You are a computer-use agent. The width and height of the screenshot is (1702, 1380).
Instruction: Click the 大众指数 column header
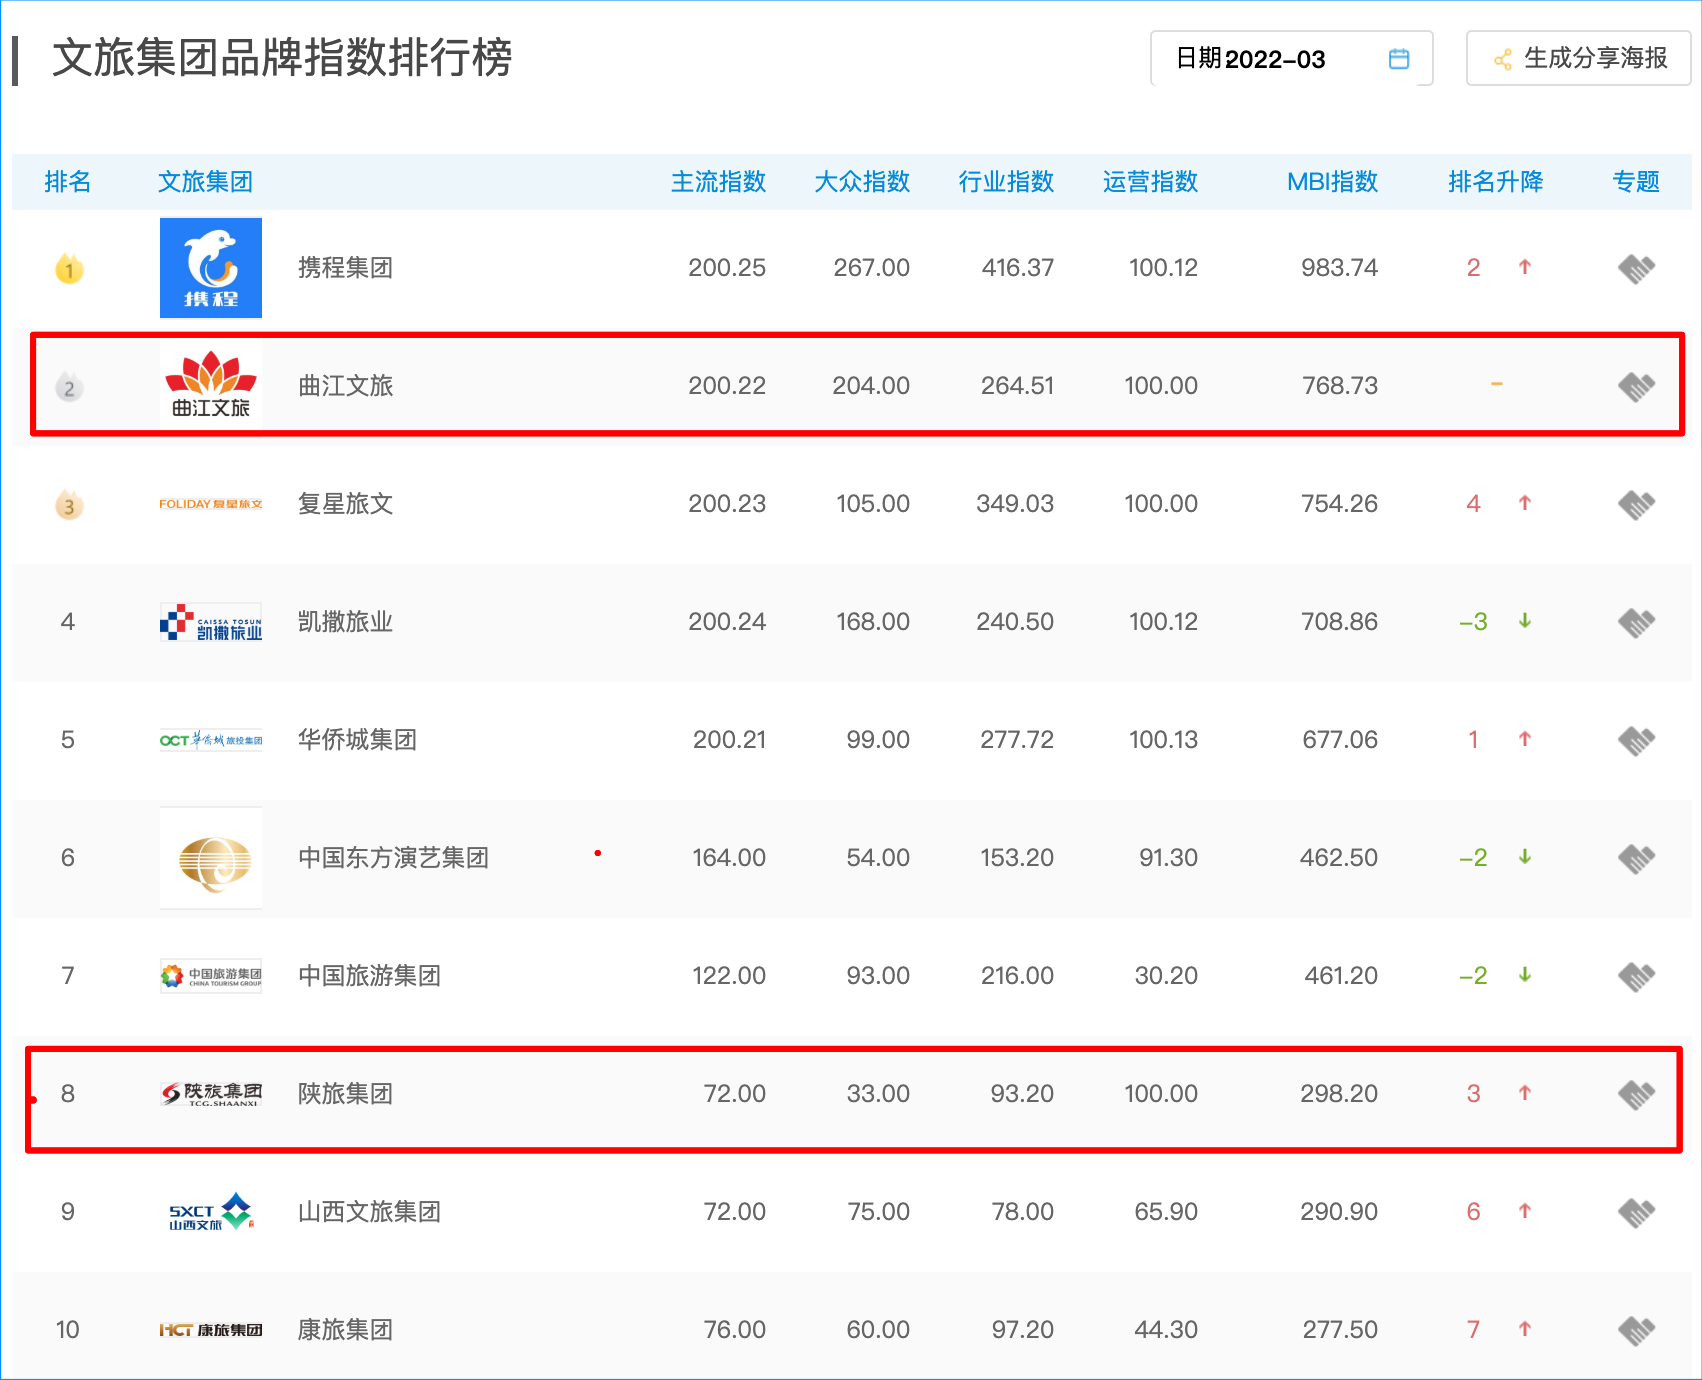(862, 182)
